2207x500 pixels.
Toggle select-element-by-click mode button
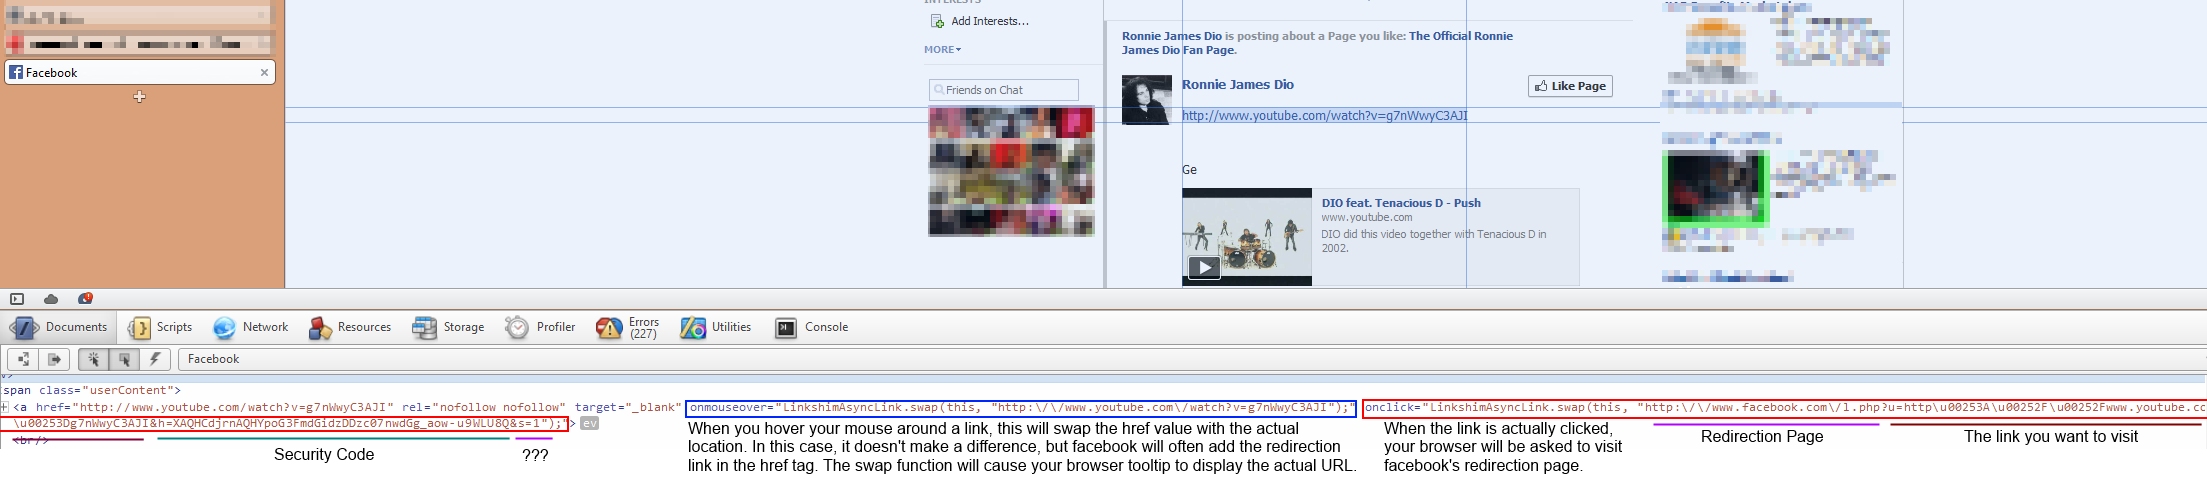(93, 359)
